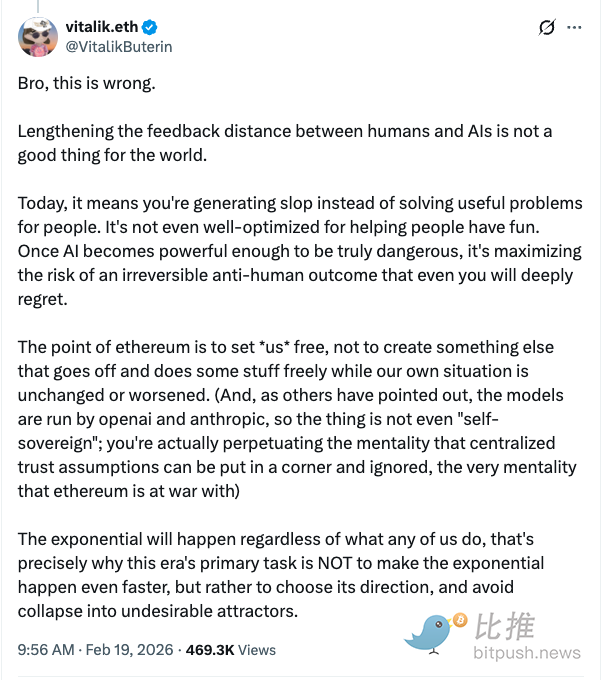Click the blue bird watermark logo
601x680 pixels.
pos(431,632)
